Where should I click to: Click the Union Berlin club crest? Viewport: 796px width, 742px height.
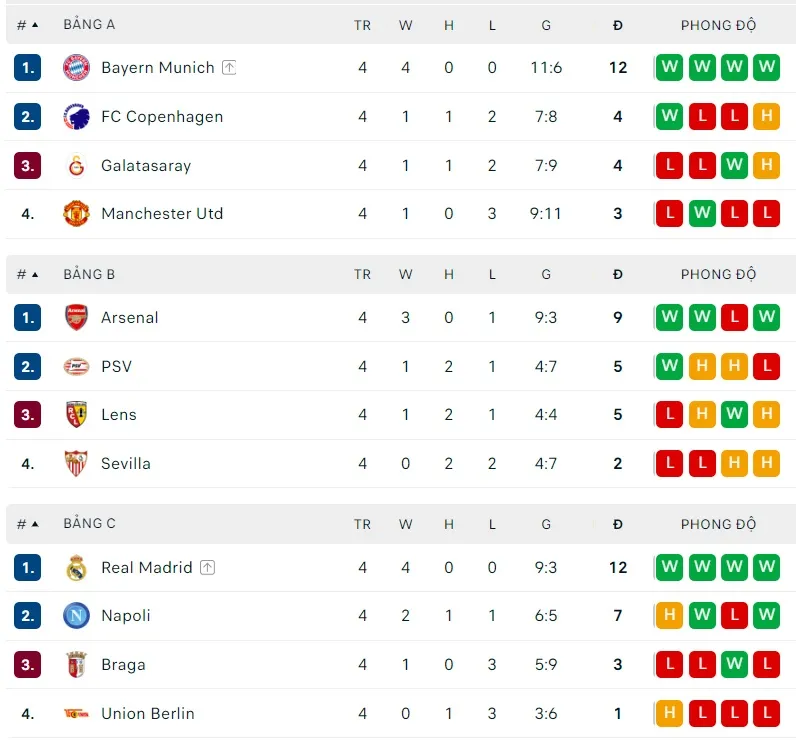77,714
